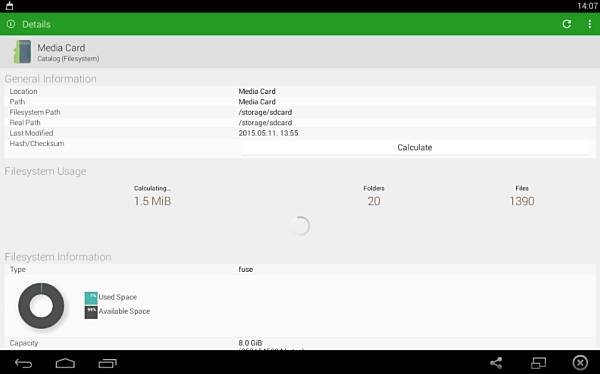
Task: Open the recent apps icon
Action: coord(108,363)
